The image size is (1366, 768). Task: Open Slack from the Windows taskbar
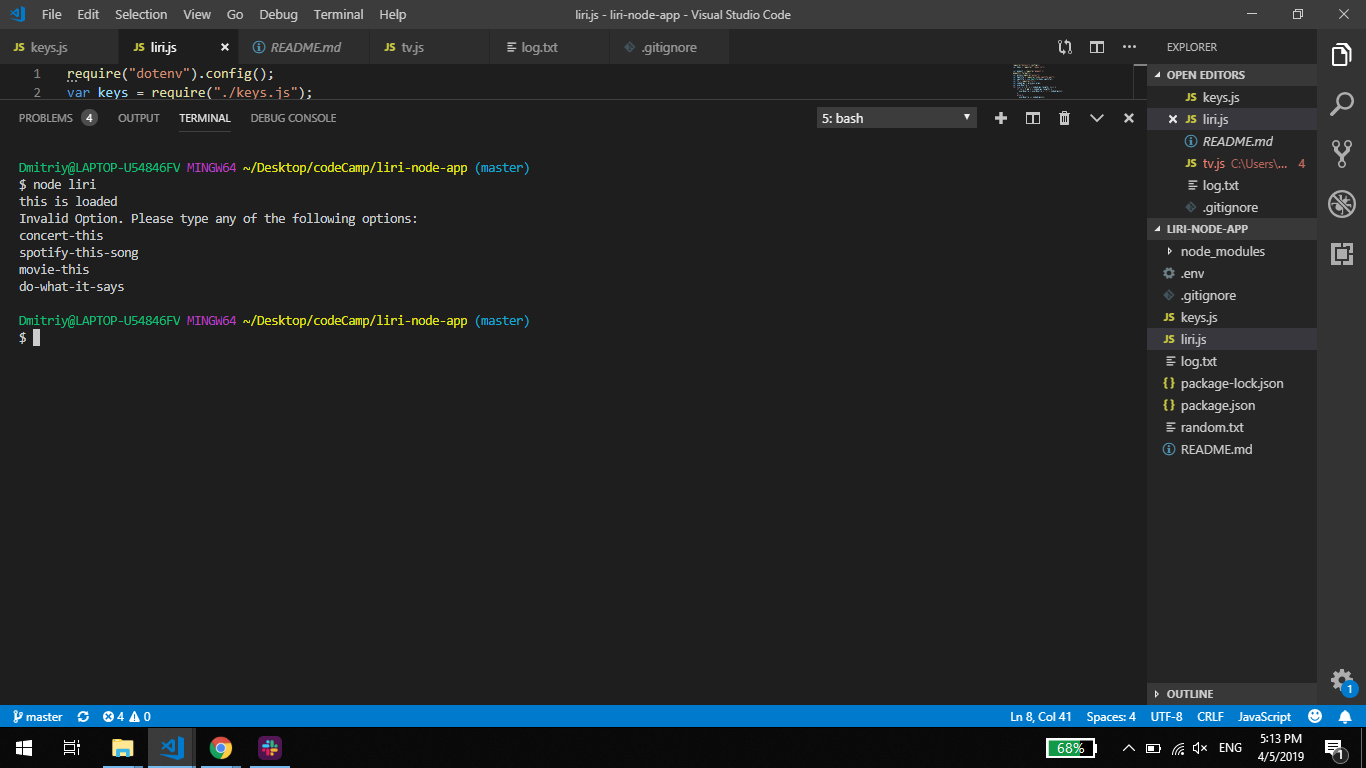click(x=270, y=748)
